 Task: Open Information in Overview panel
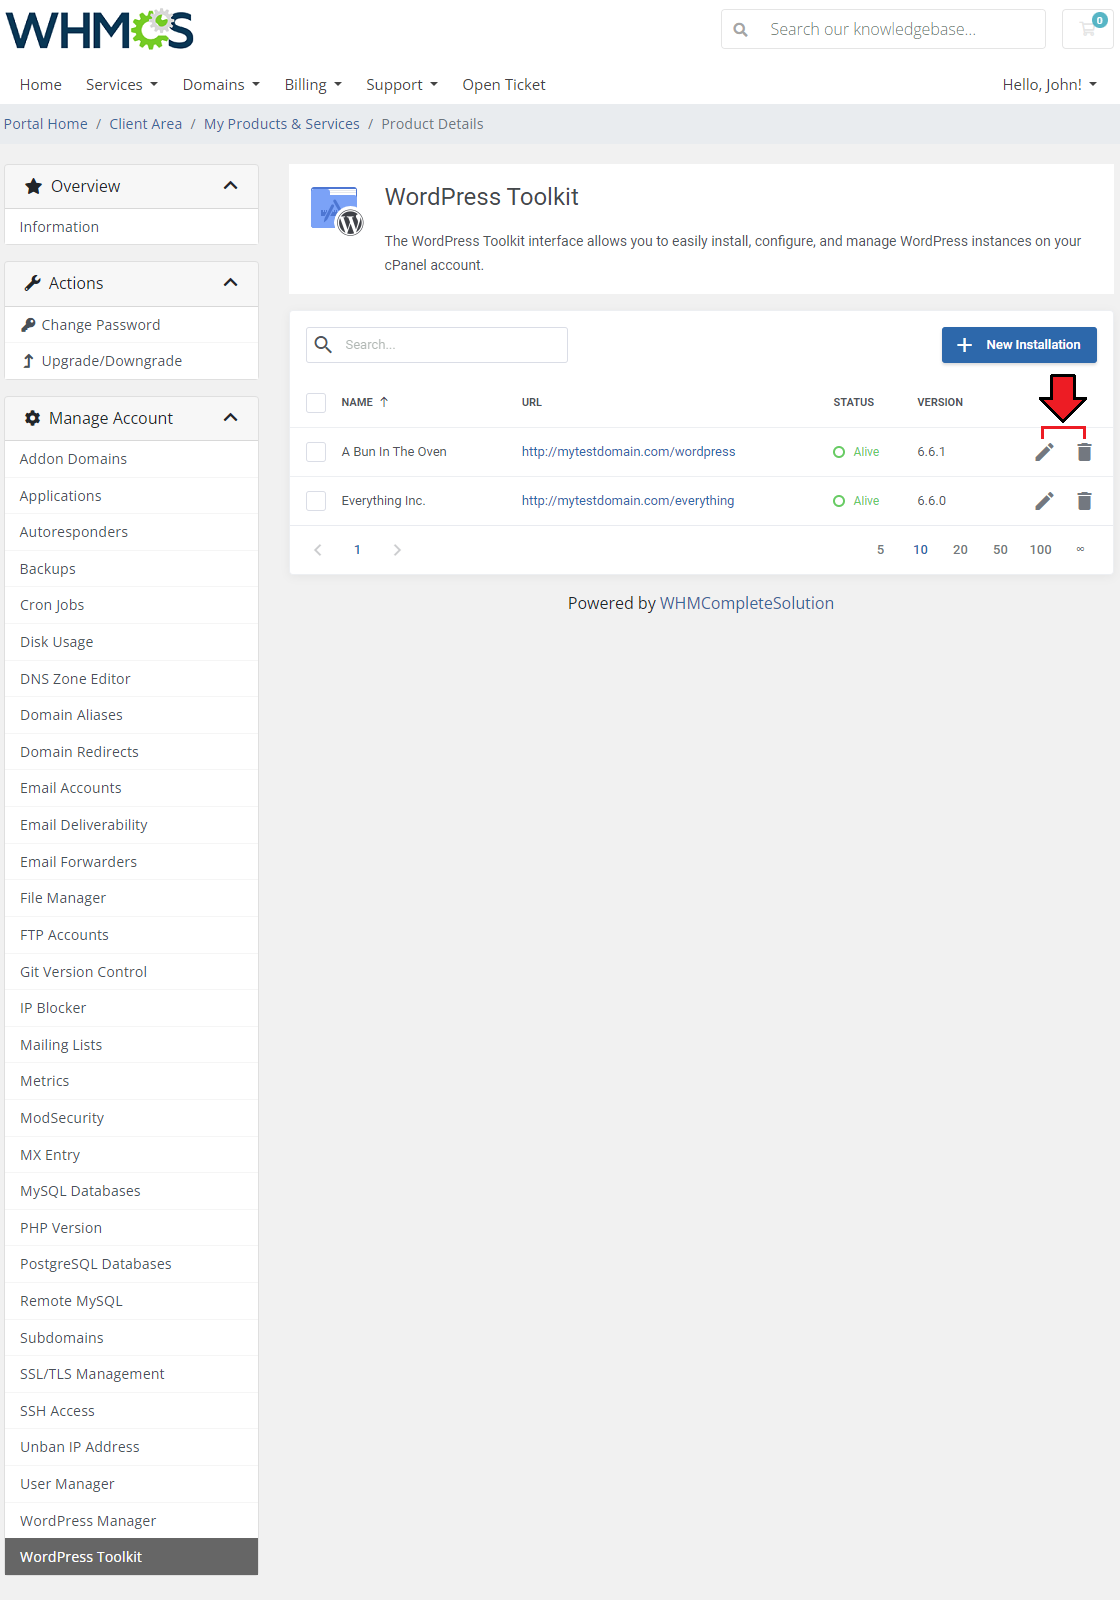point(132,227)
